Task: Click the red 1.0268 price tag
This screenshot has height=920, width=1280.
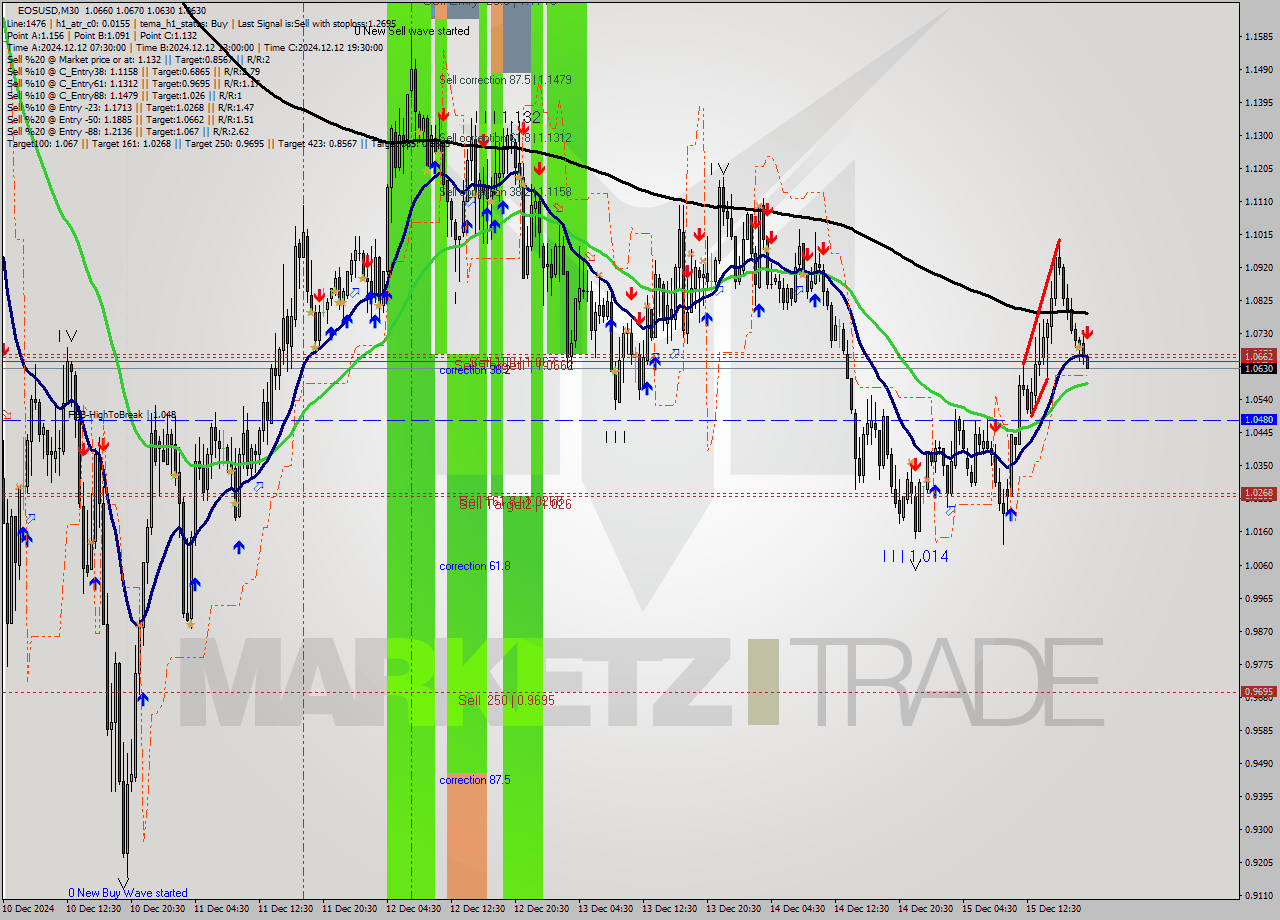Action: point(1258,494)
